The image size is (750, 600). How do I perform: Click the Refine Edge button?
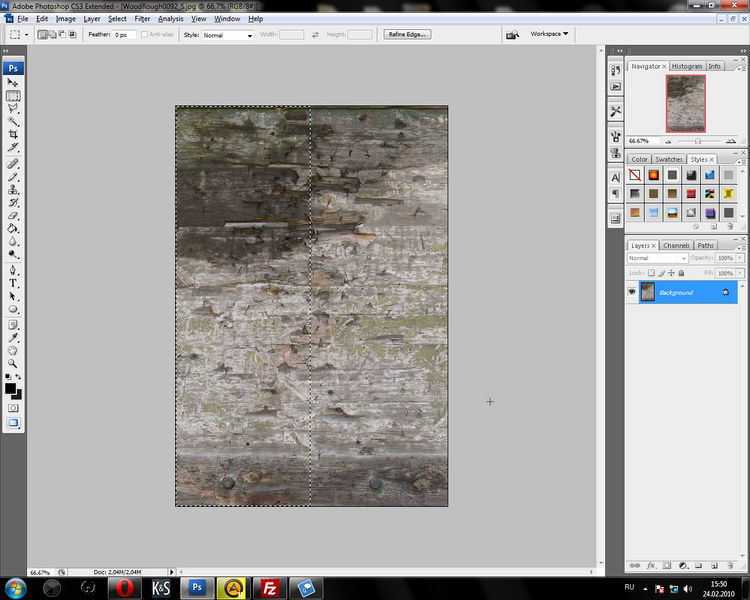(x=407, y=34)
